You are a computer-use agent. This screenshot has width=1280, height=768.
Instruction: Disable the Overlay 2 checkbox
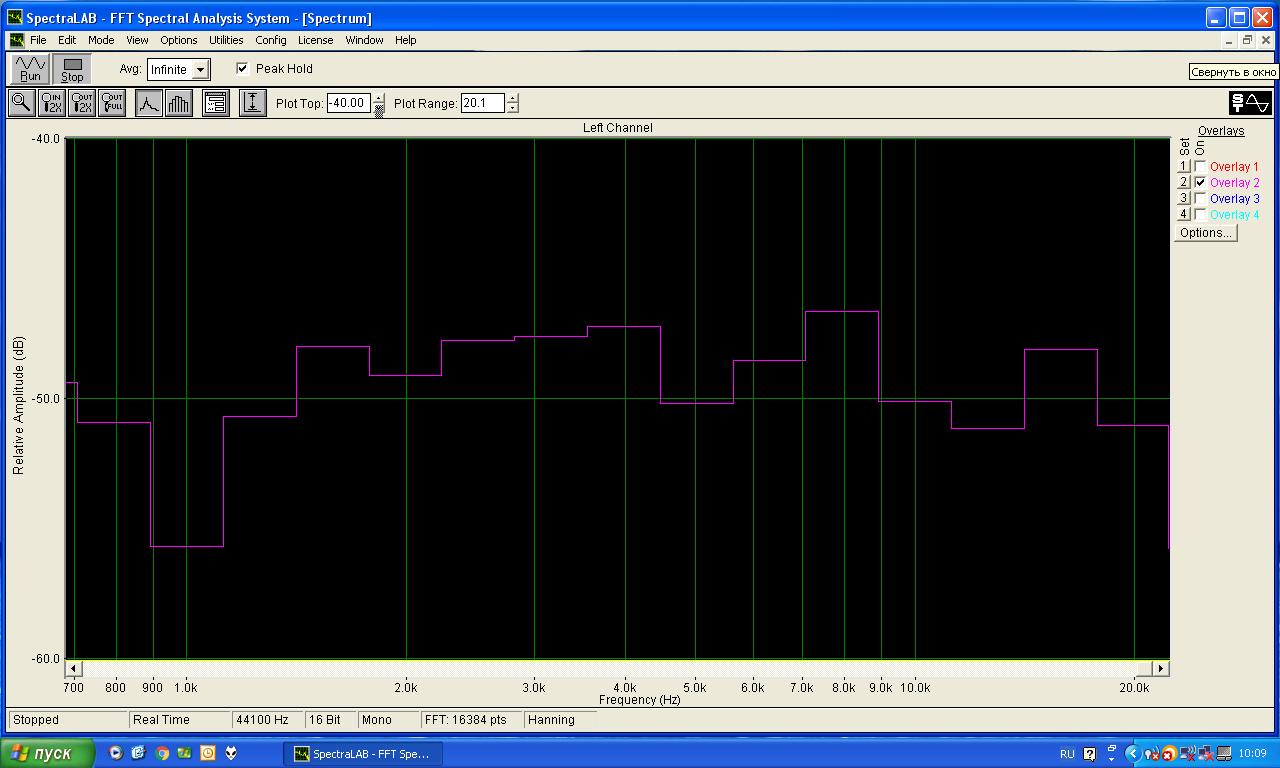1200,183
